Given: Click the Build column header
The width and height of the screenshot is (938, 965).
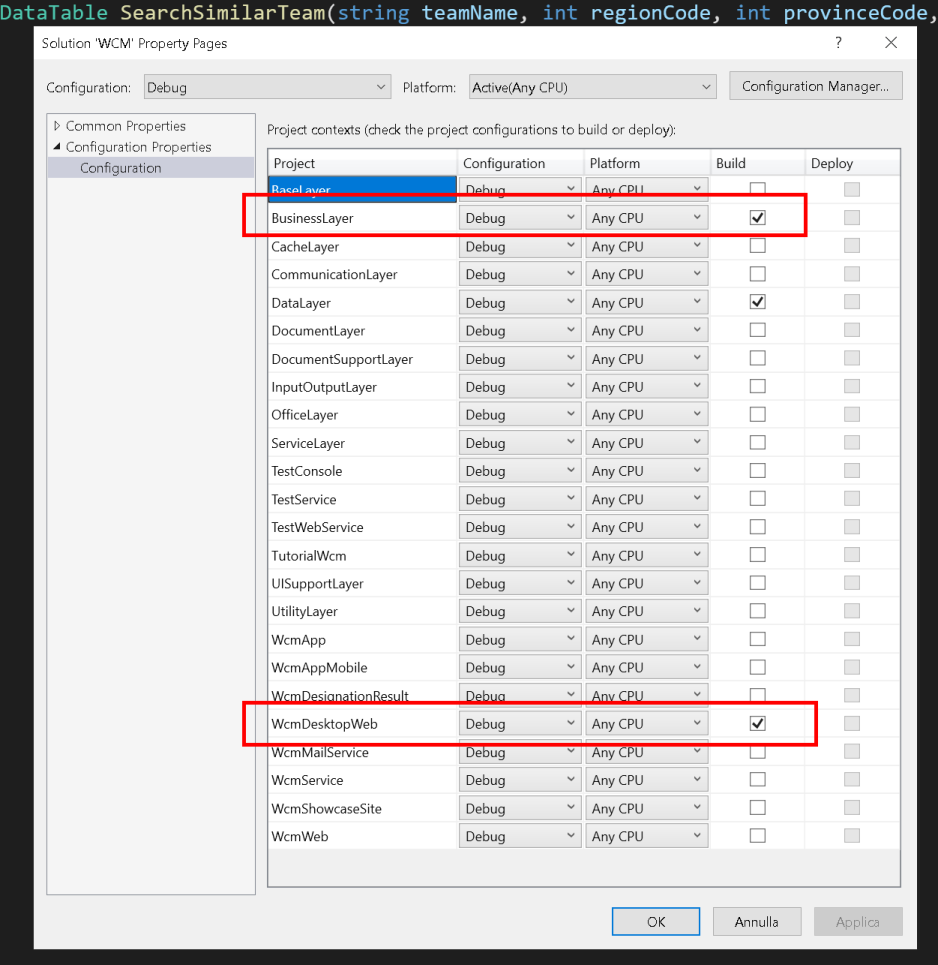Looking at the screenshot, I should [x=758, y=163].
